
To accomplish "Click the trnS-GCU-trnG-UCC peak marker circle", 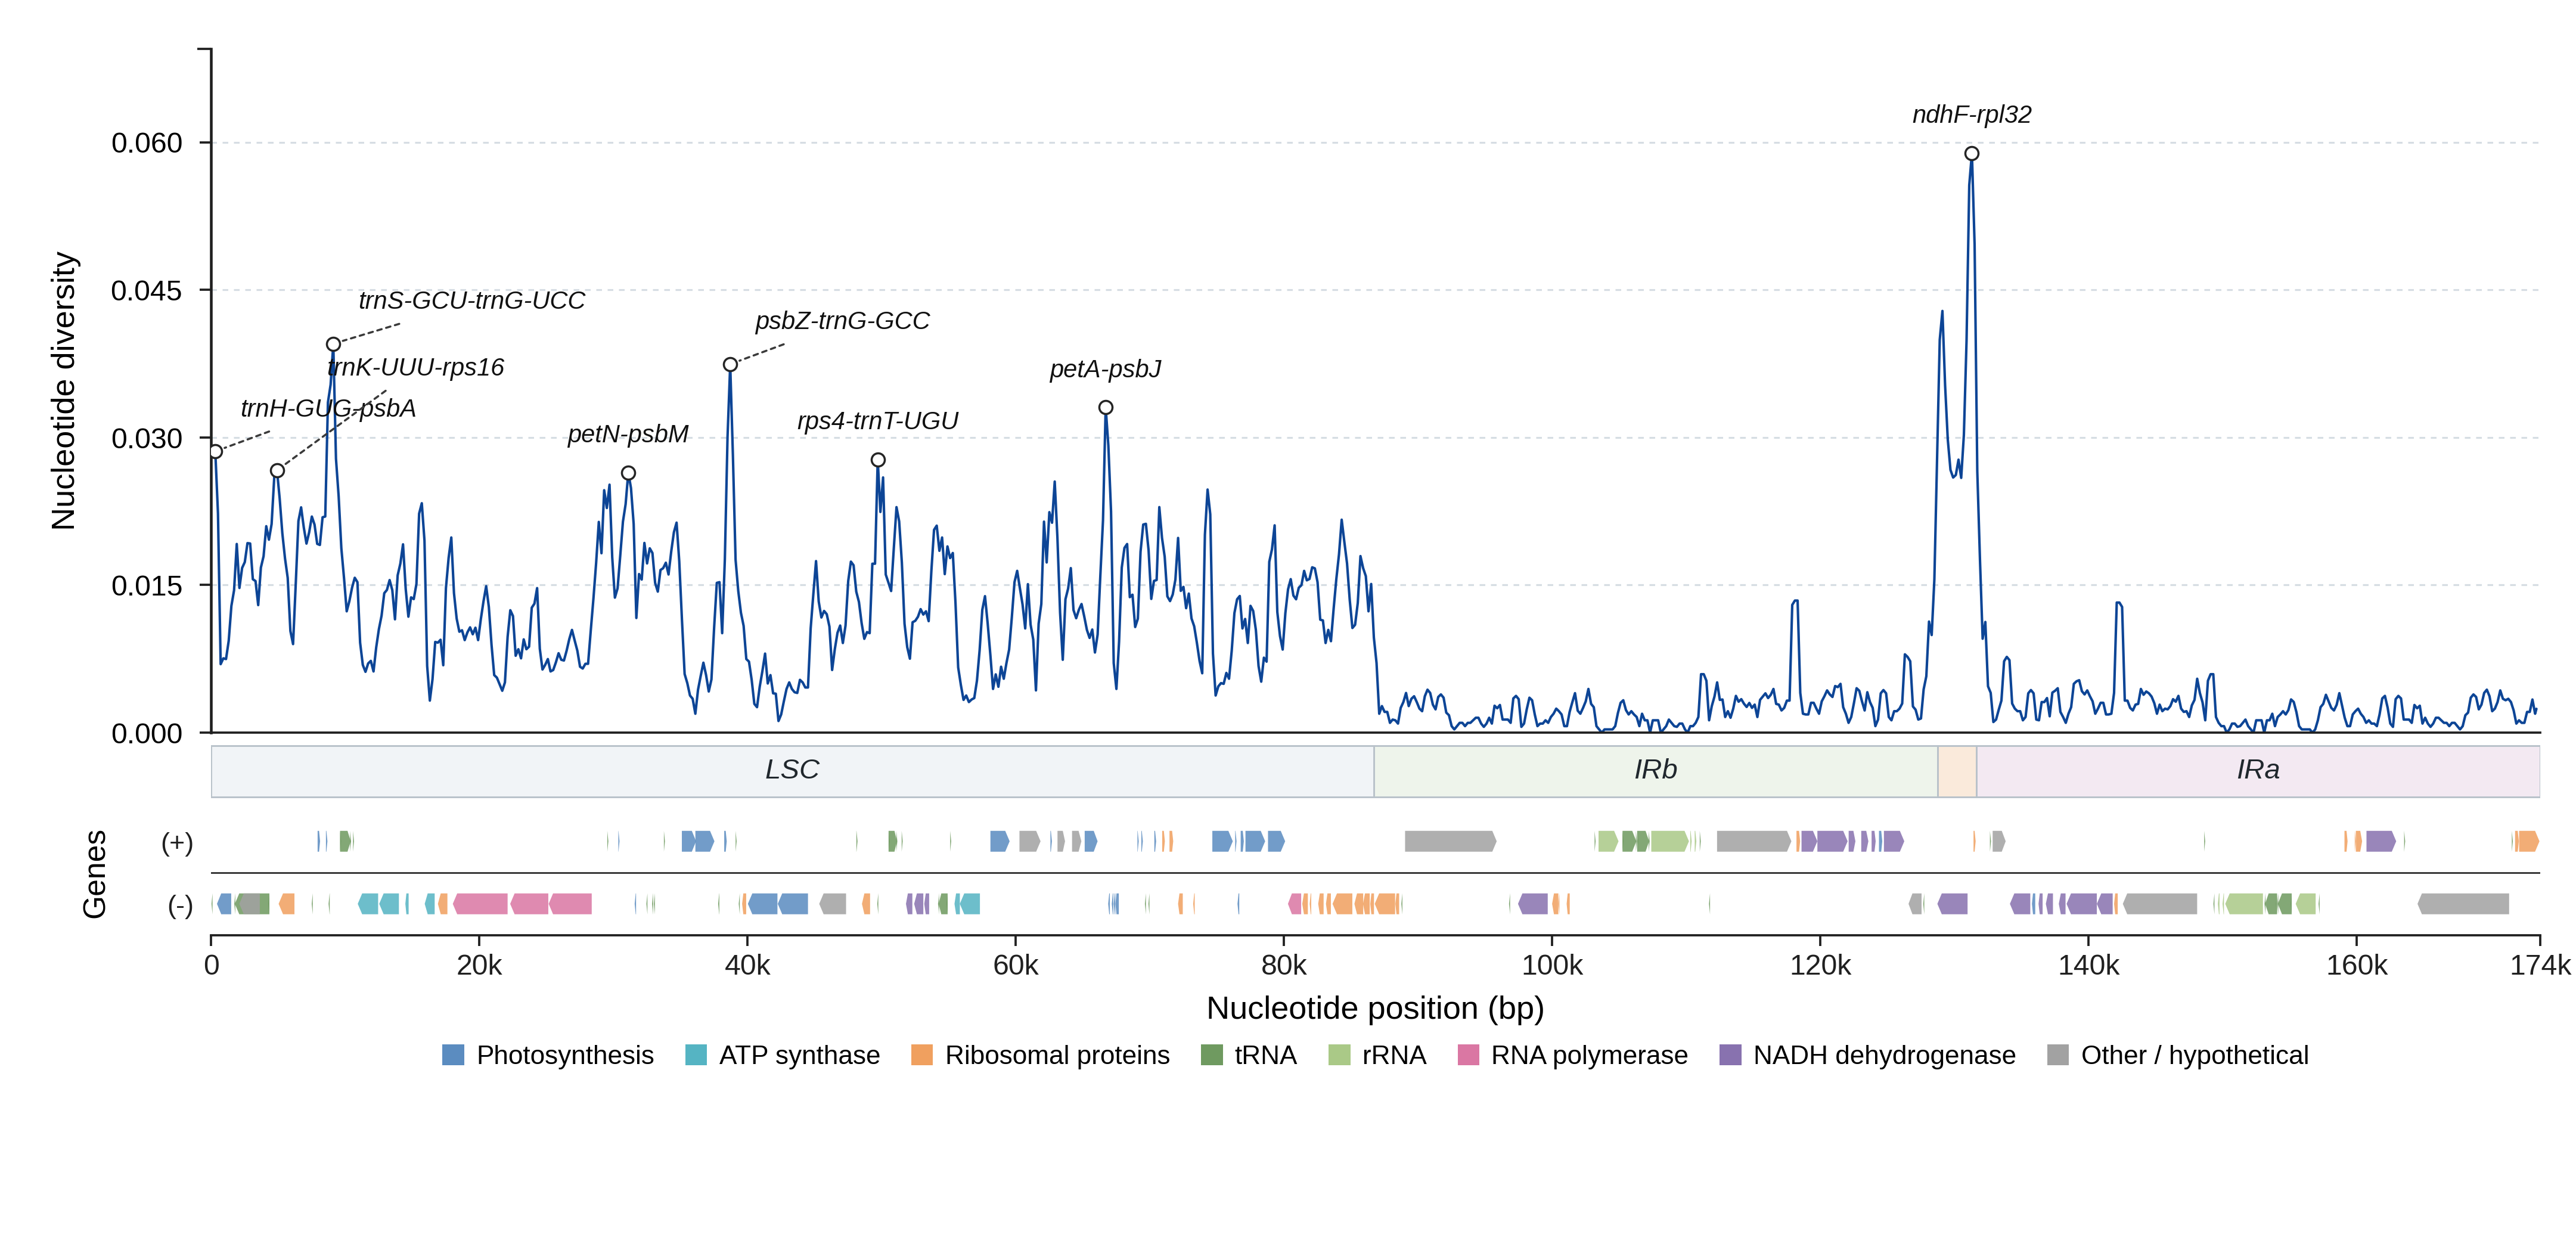I will tap(333, 344).
